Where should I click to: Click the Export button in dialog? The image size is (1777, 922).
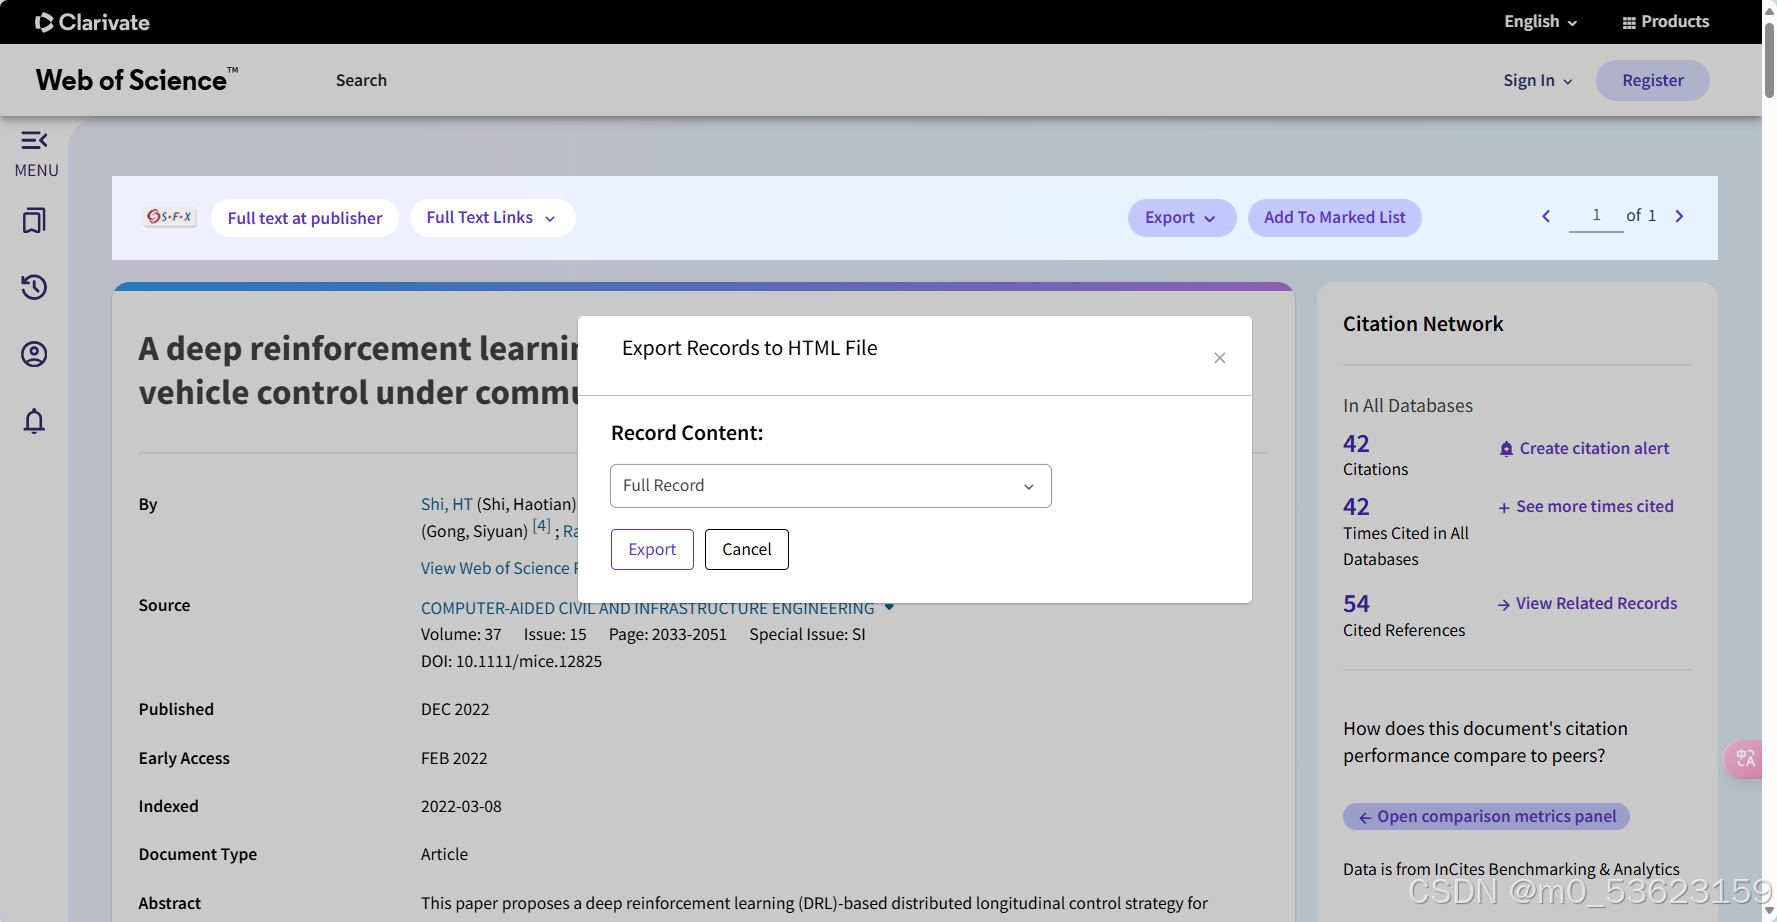pos(652,549)
